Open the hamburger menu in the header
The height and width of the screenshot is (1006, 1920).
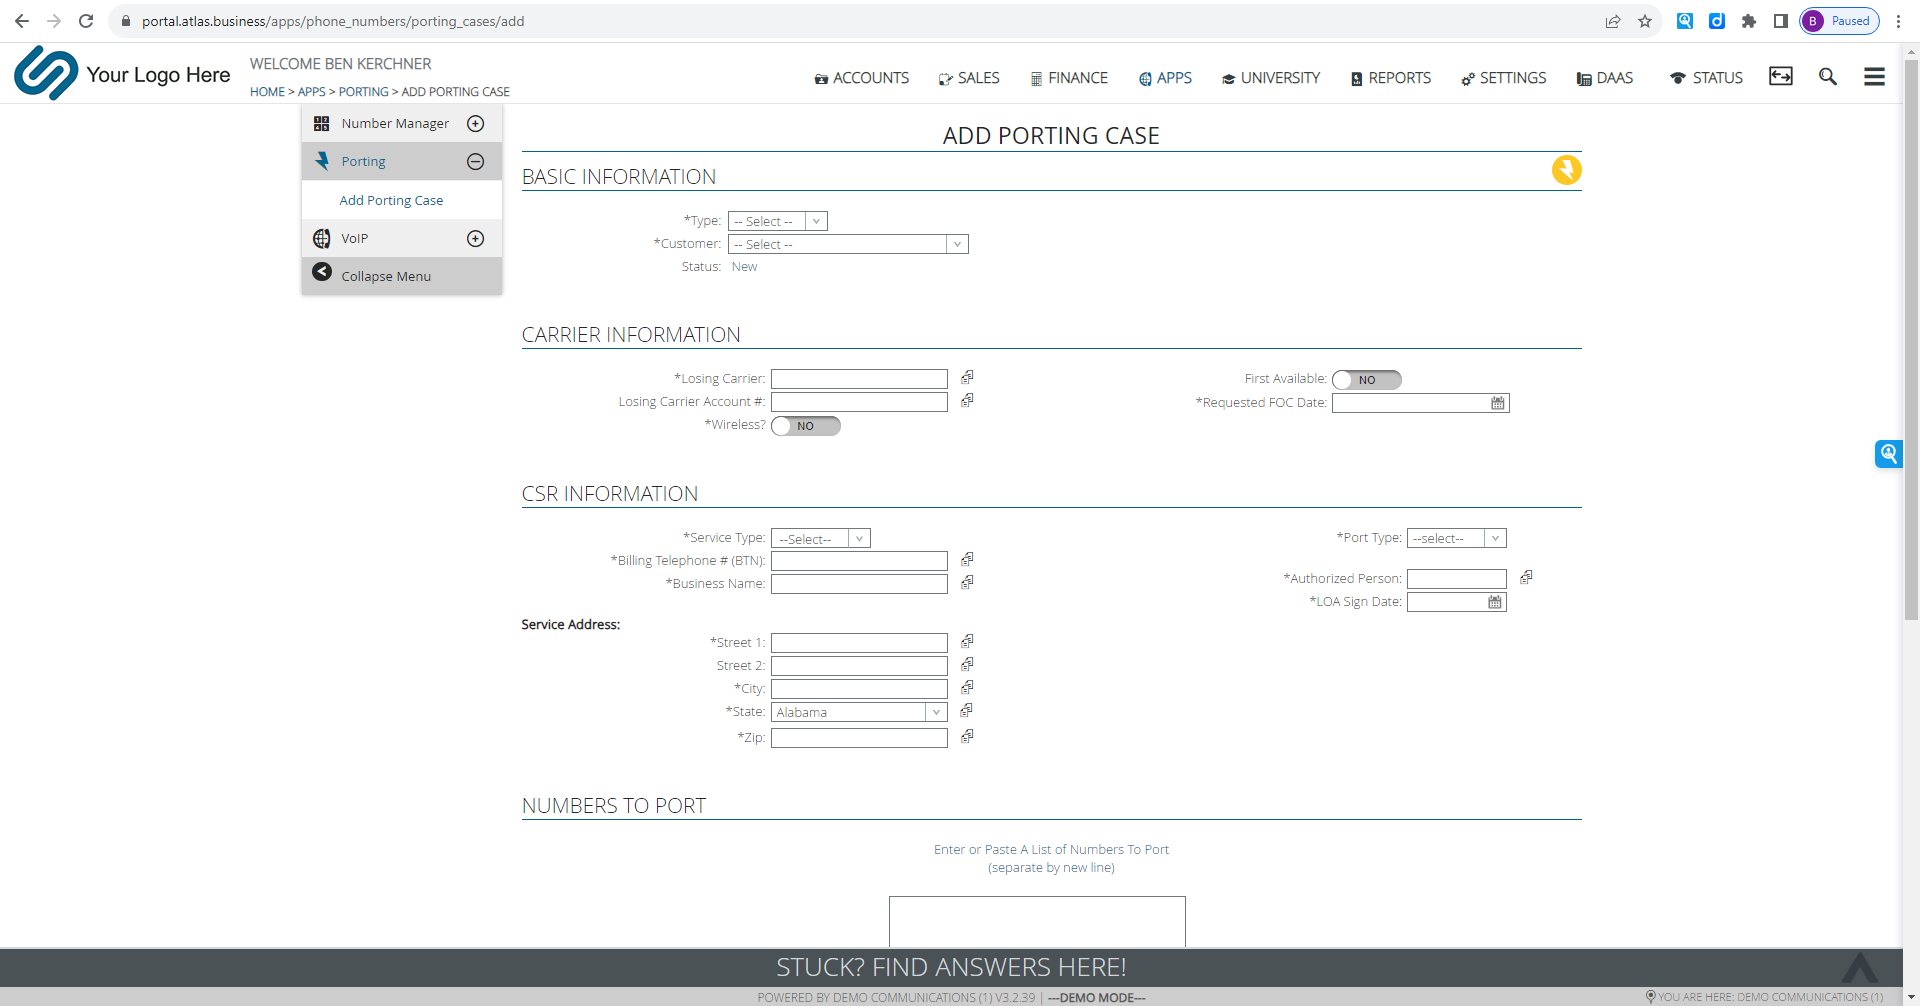coord(1874,77)
